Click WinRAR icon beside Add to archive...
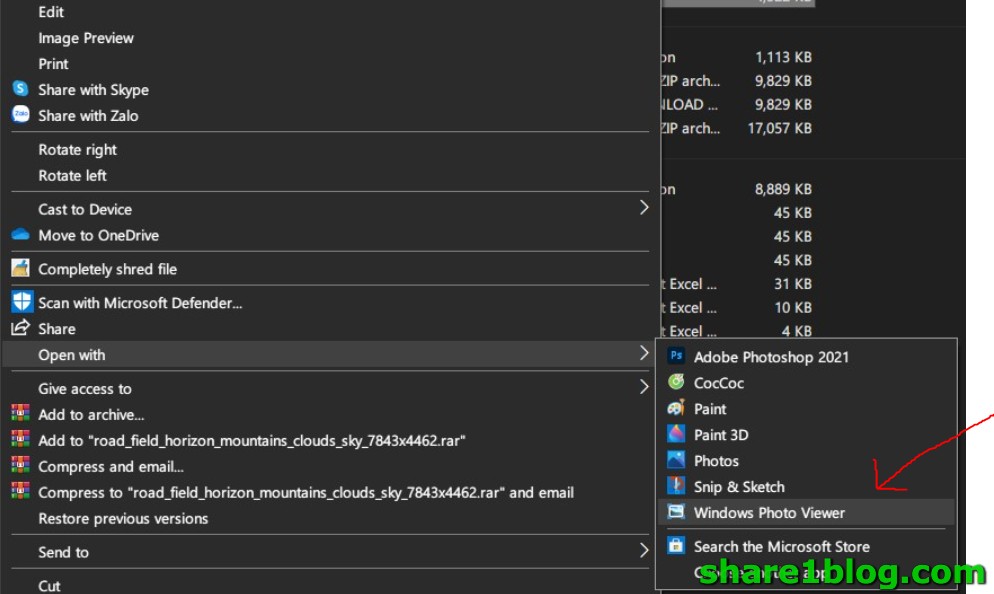The image size is (994, 594). pyautogui.click(x=20, y=413)
